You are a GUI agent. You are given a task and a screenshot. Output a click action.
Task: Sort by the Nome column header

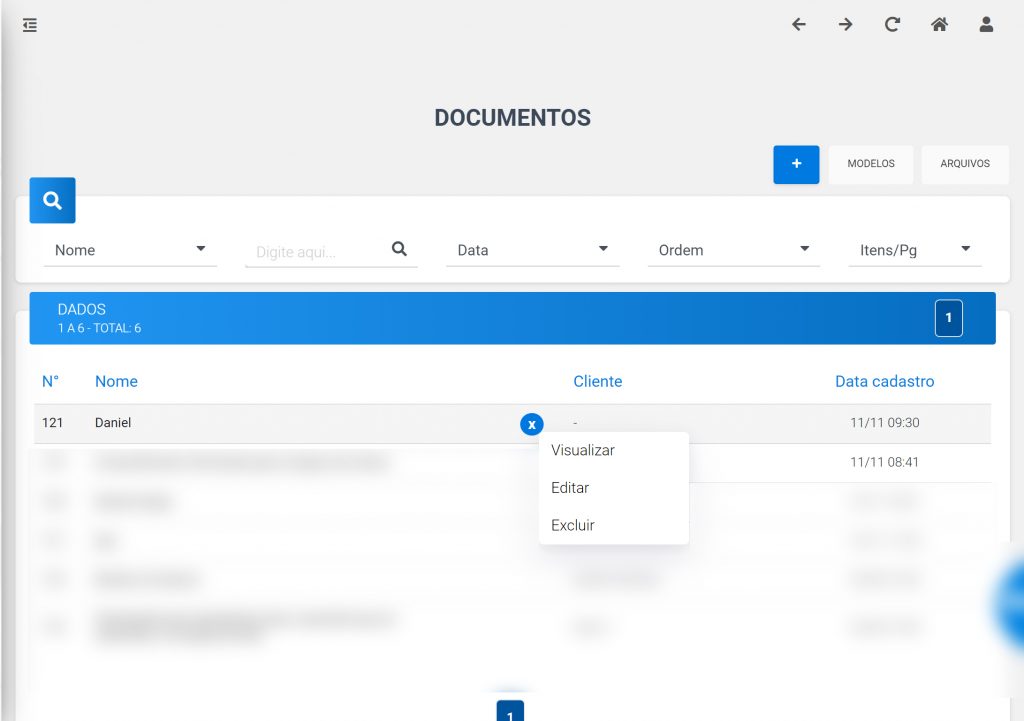[116, 381]
